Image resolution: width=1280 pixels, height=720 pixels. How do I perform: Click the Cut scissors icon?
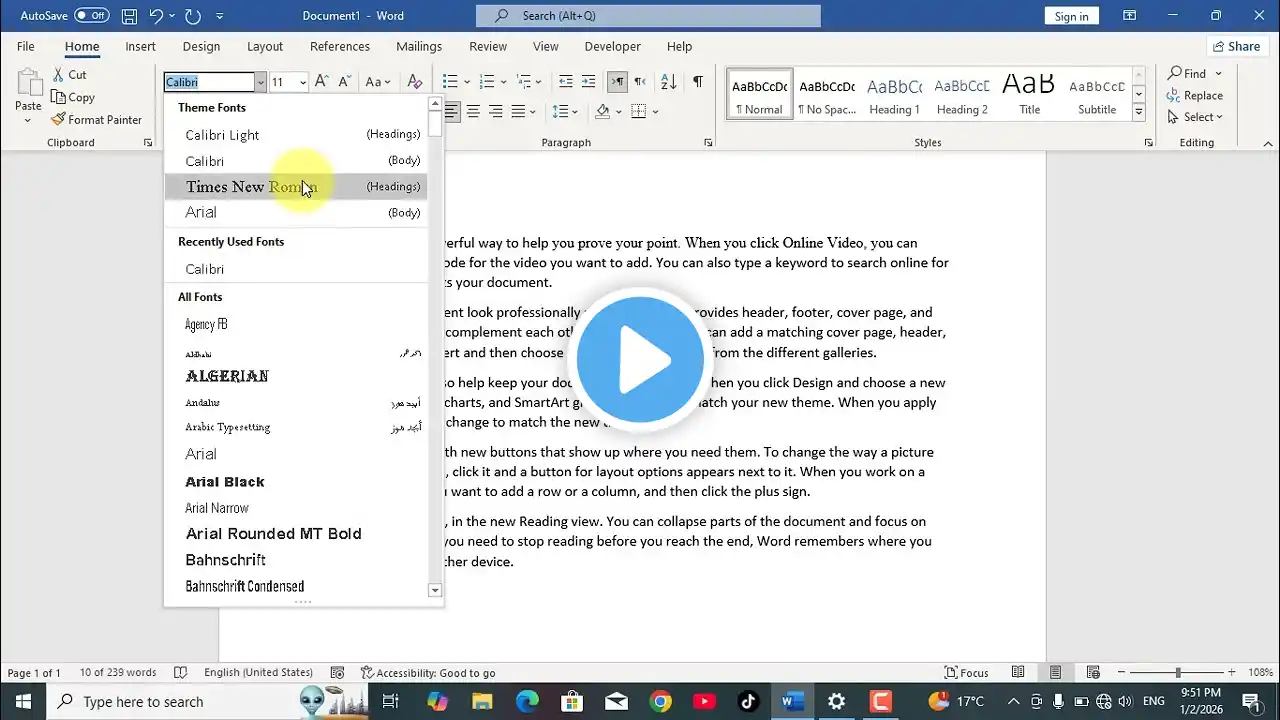point(59,75)
